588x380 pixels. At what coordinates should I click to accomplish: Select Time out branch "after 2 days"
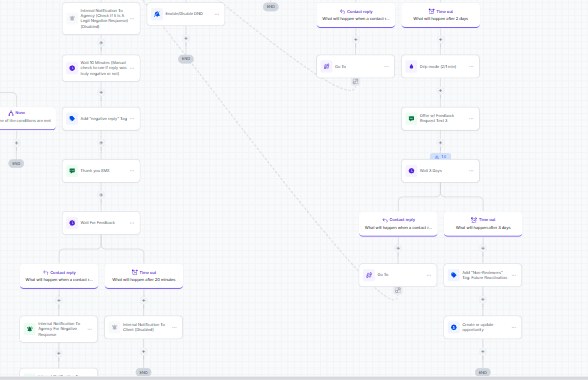pos(441,15)
